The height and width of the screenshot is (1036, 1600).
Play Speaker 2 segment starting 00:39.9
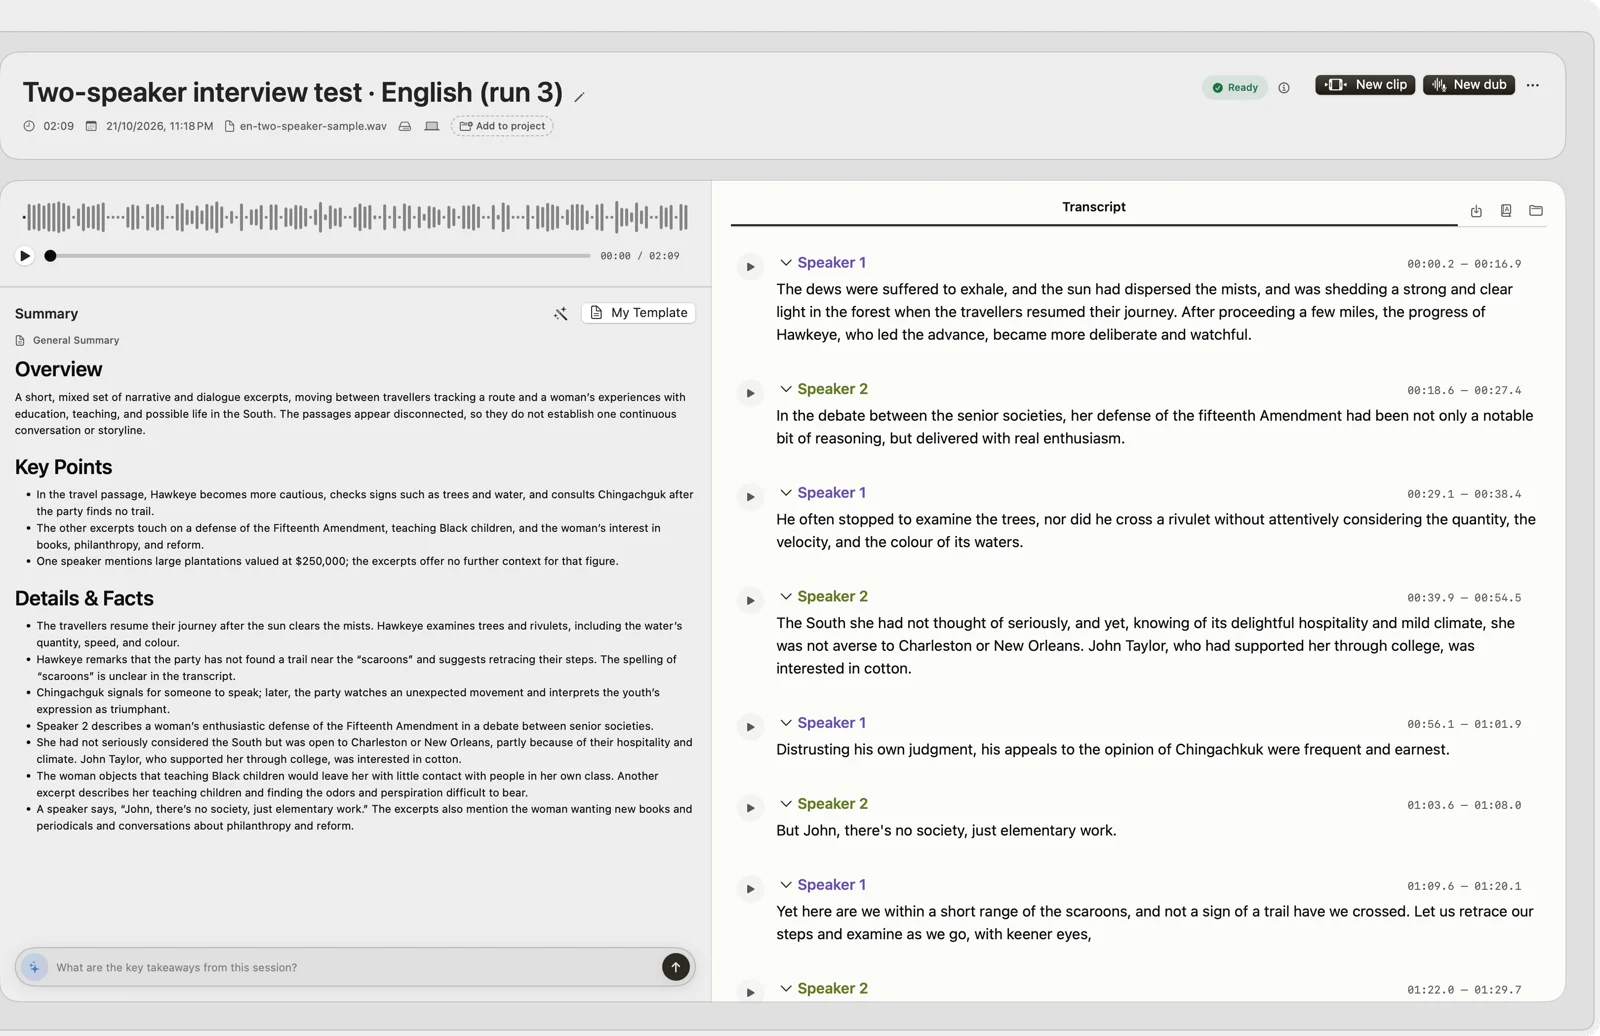[x=750, y=601]
